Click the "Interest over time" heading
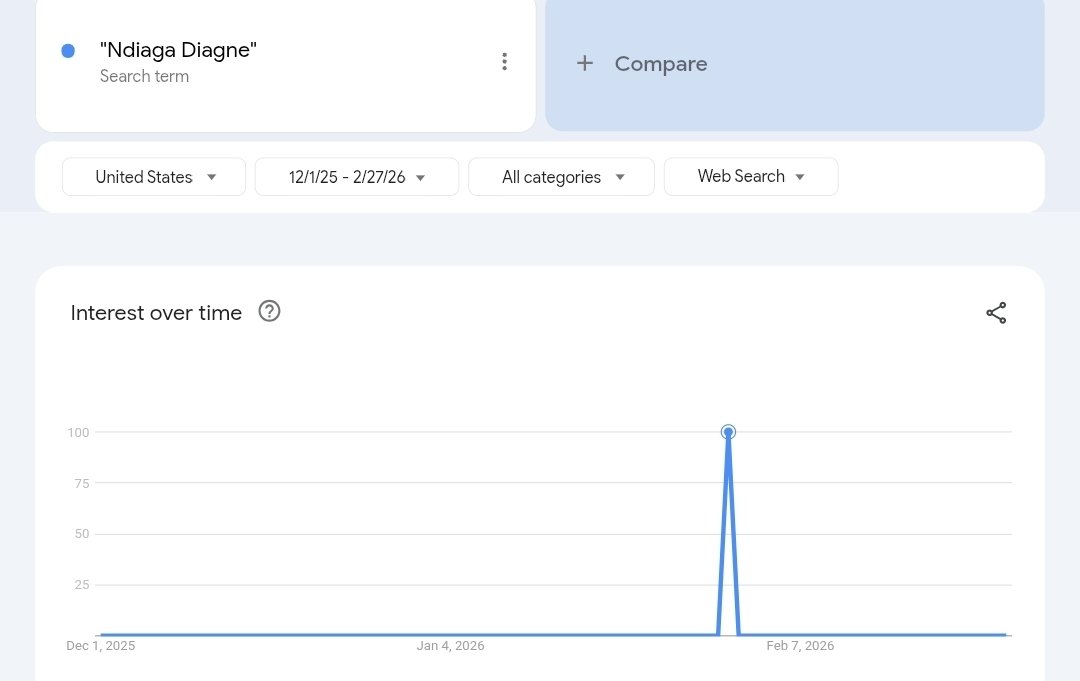Image resolution: width=1080 pixels, height=681 pixels. (x=156, y=313)
